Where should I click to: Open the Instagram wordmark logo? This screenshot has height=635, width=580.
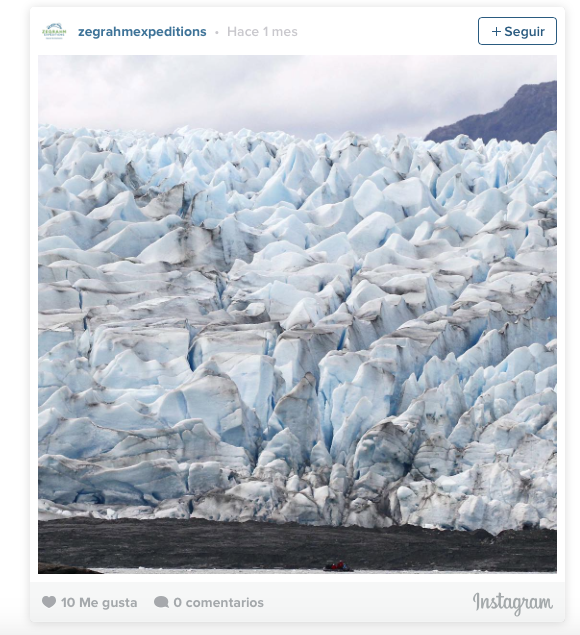[x=513, y=603]
